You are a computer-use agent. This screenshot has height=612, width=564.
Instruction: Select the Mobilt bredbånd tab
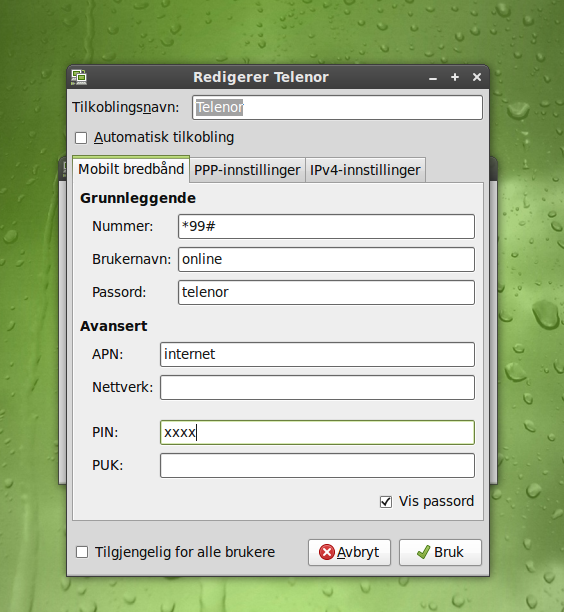pyautogui.click(x=131, y=169)
